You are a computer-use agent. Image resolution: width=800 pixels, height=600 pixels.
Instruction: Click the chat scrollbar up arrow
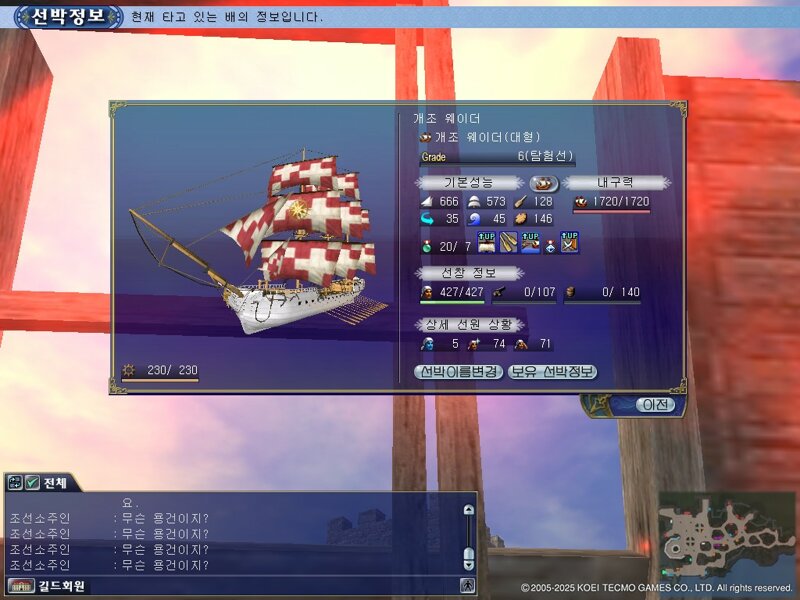pos(468,510)
